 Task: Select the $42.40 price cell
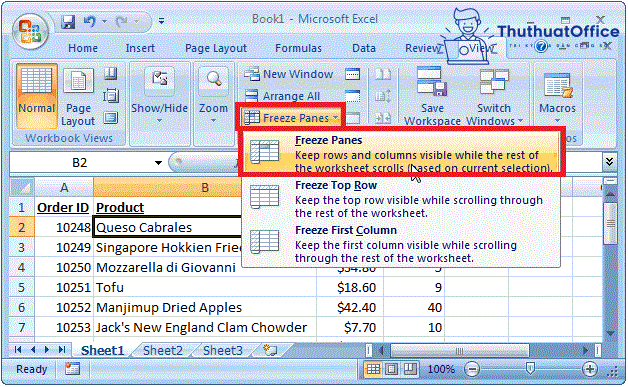(x=350, y=307)
